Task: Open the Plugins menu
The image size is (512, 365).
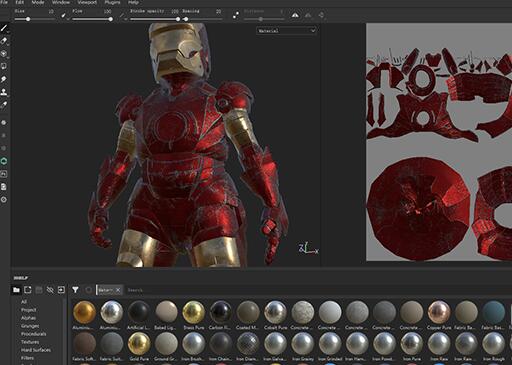Action: click(112, 2)
